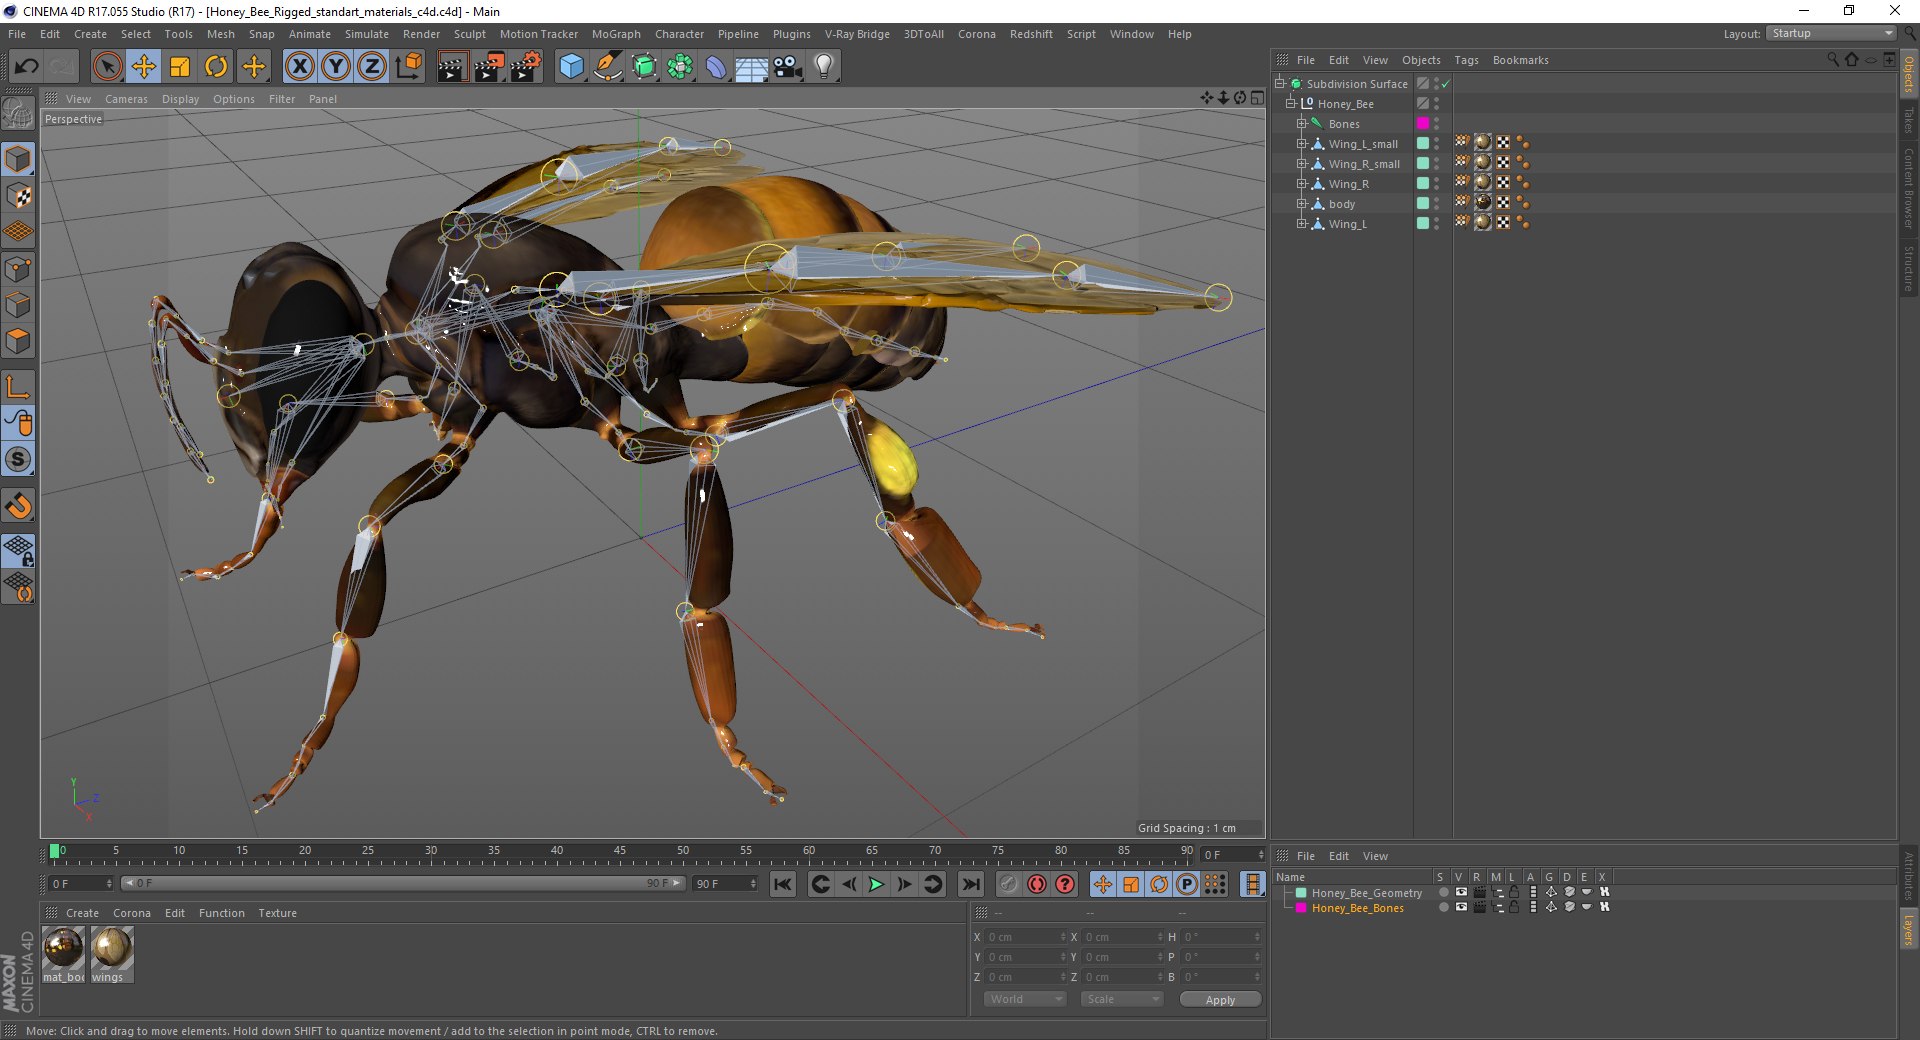Open the Layout Startup dropdown
The height and width of the screenshot is (1040, 1920).
point(1831,33)
